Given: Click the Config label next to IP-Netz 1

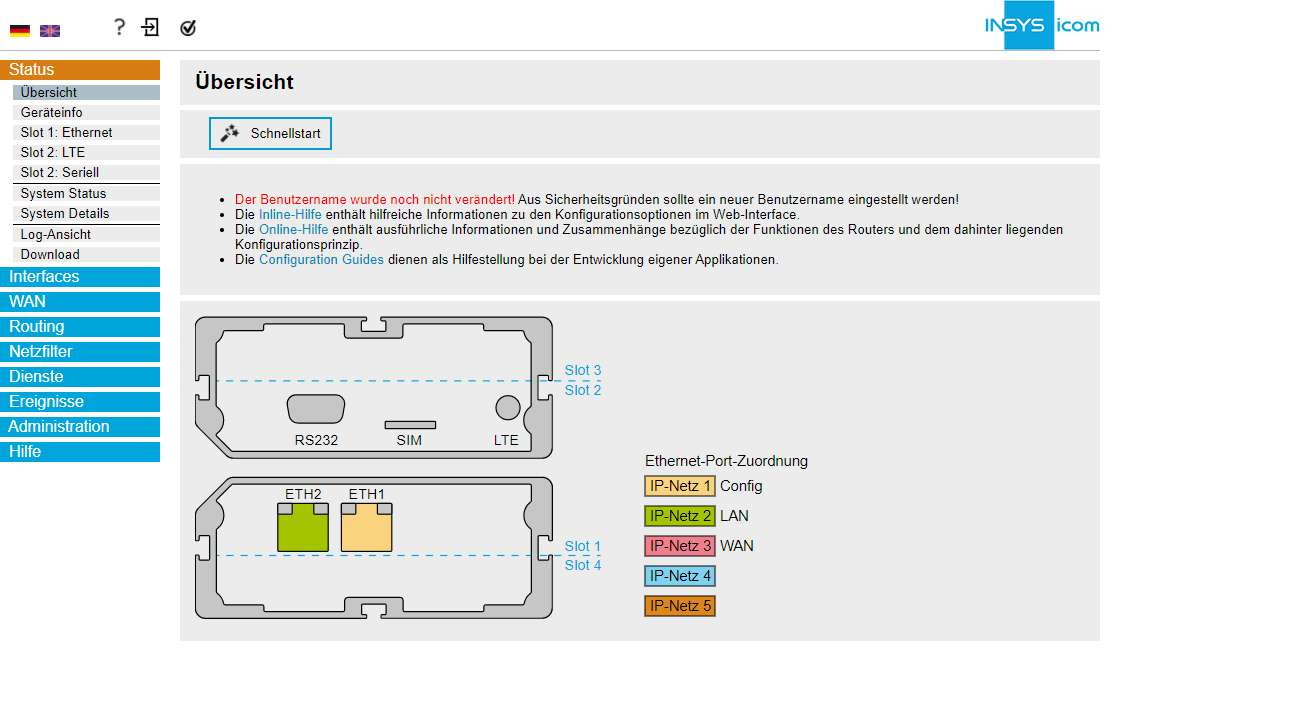Looking at the screenshot, I should [741, 487].
